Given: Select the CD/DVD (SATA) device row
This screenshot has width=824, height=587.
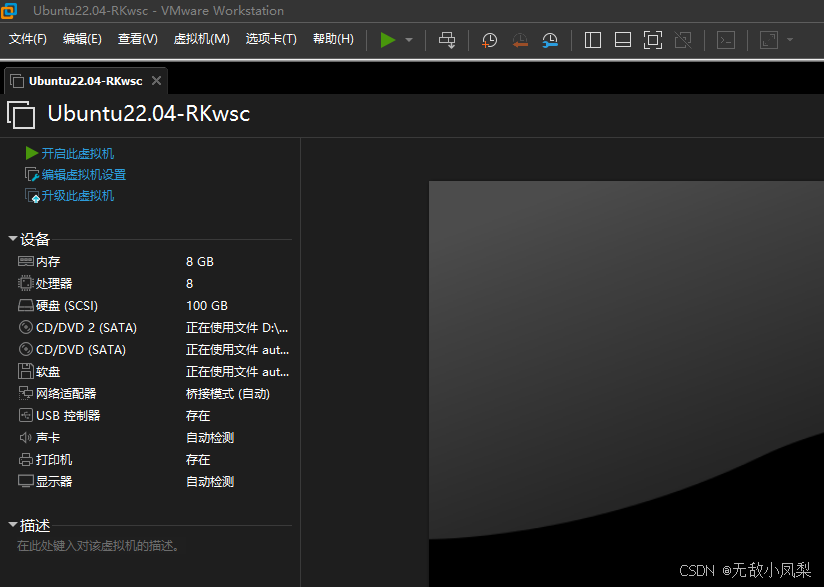Looking at the screenshot, I should (x=153, y=350).
